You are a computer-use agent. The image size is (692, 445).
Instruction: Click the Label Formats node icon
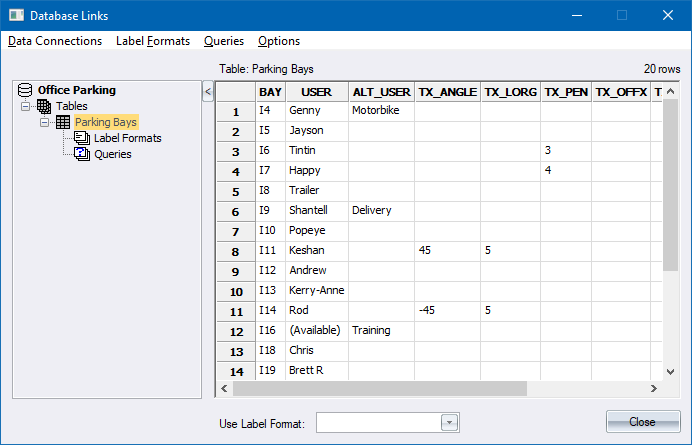(x=82, y=138)
